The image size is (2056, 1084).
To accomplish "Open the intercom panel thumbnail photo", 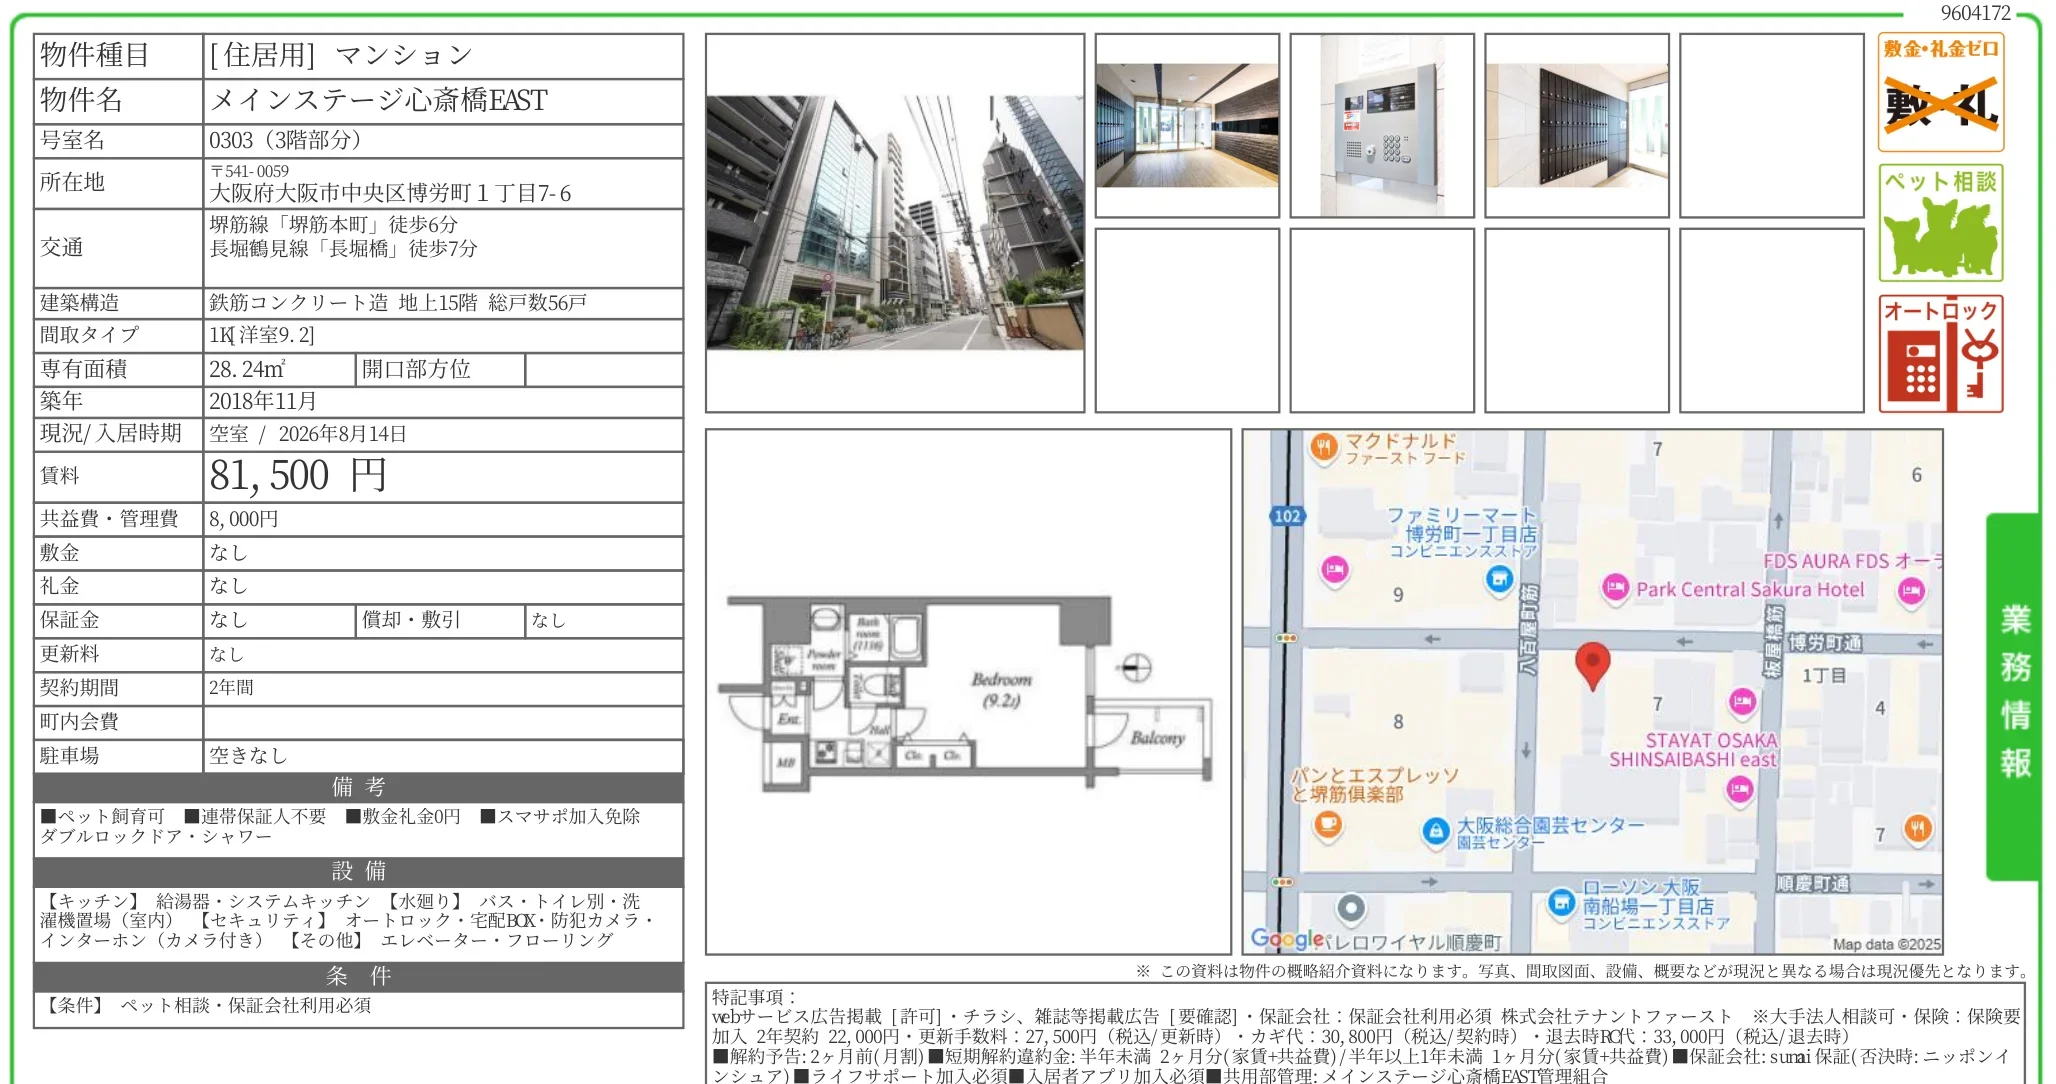I will coord(1382,126).
